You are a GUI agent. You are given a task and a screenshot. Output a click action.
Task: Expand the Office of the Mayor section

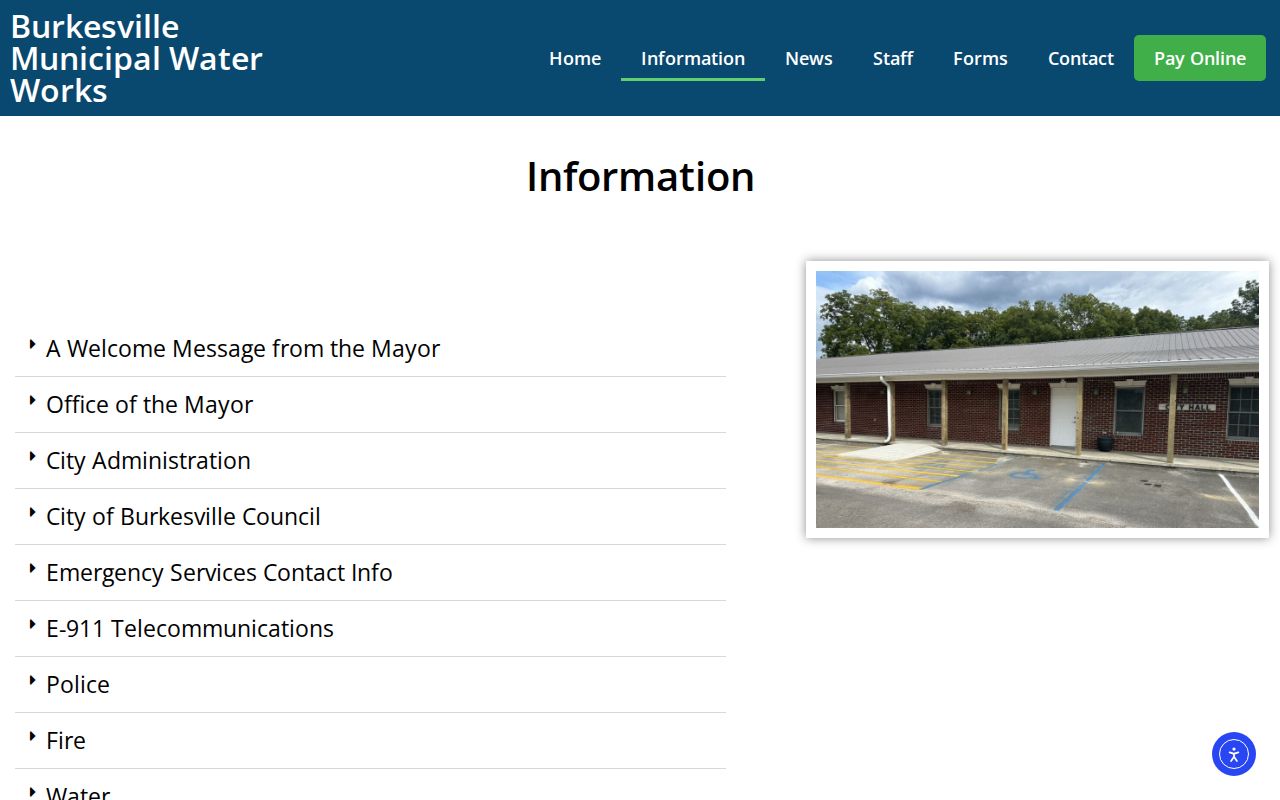point(370,405)
